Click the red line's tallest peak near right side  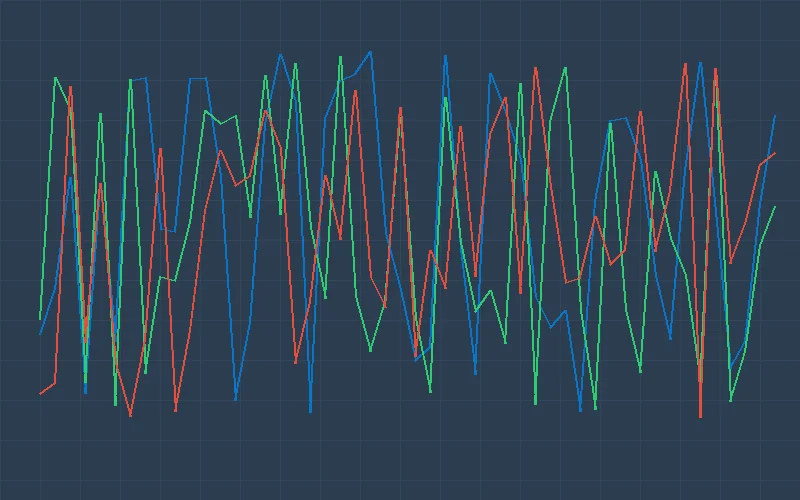click(x=685, y=64)
